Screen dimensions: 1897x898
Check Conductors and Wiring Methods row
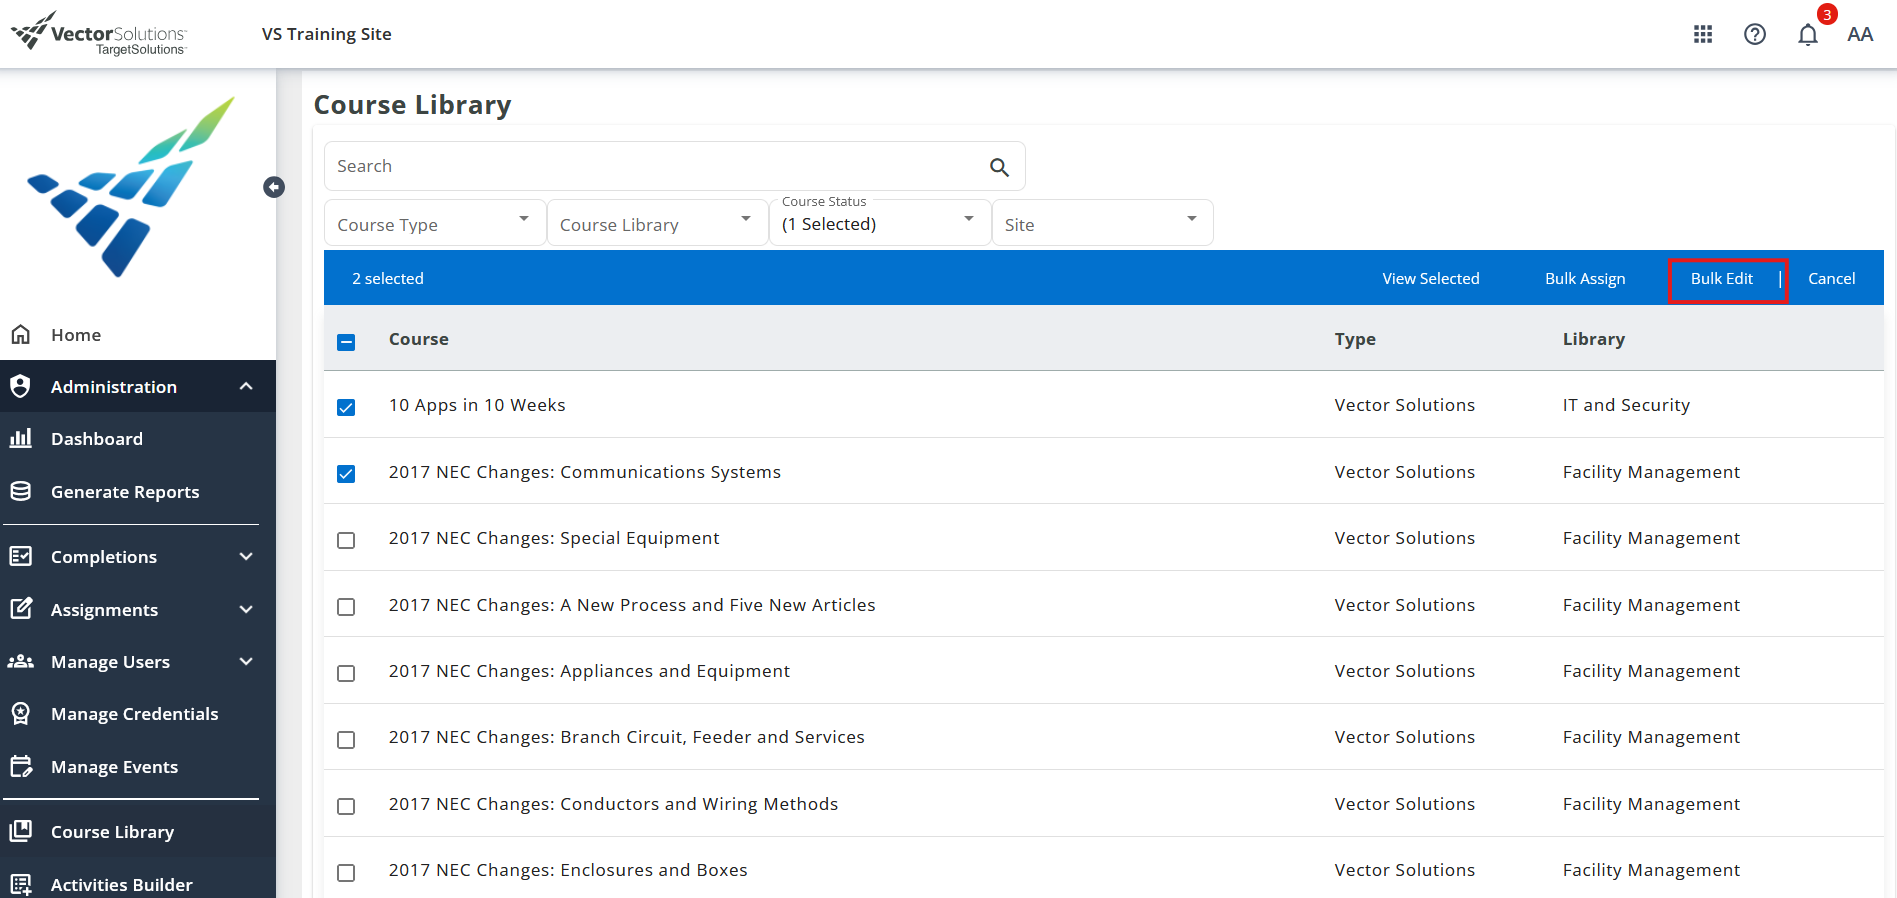tap(346, 806)
